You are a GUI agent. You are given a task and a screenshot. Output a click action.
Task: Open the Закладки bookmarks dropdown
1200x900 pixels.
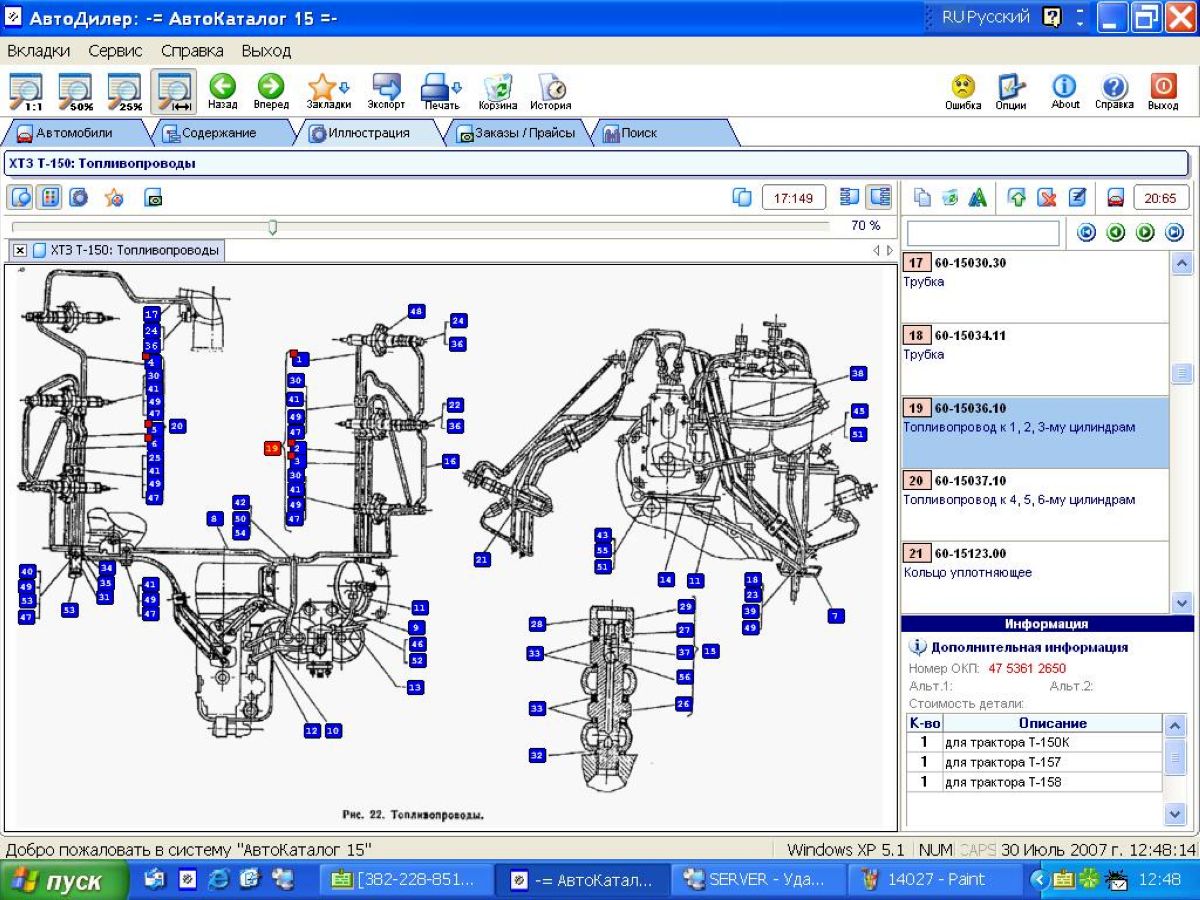(328, 90)
